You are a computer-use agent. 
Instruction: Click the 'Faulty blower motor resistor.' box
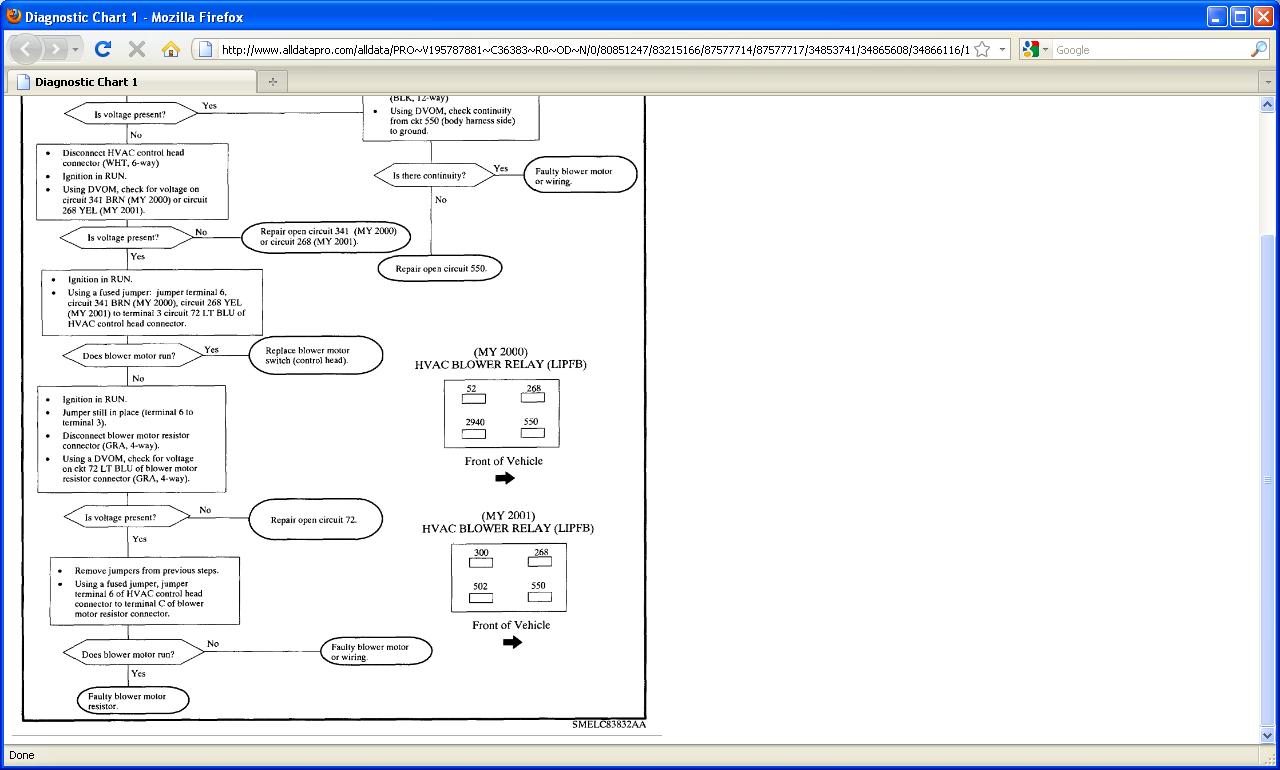pos(132,700)
